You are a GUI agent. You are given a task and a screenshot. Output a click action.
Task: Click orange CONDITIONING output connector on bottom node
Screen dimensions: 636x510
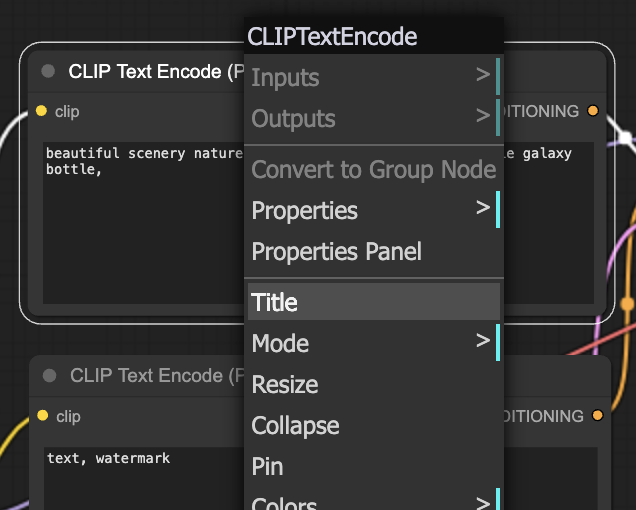pyautogui.click(x=597, y=415)
